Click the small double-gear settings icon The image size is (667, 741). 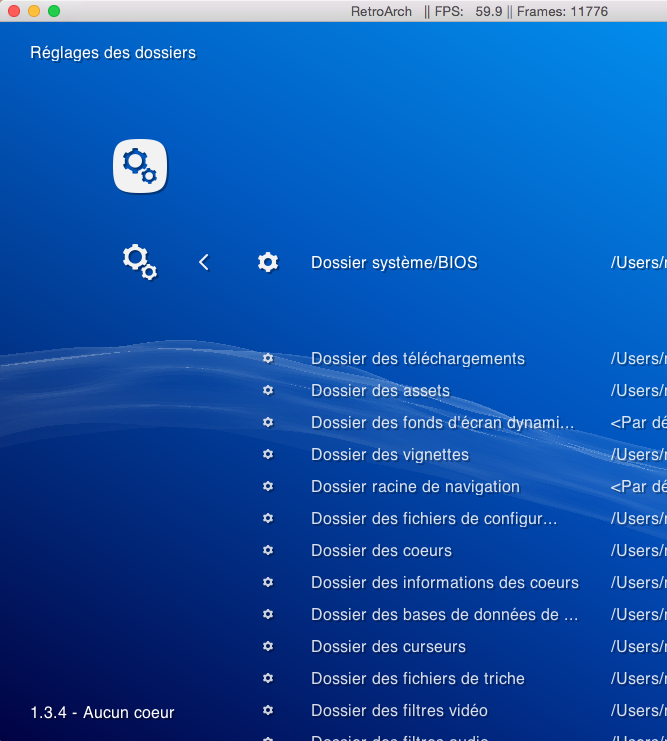click(x=140, y=262)
